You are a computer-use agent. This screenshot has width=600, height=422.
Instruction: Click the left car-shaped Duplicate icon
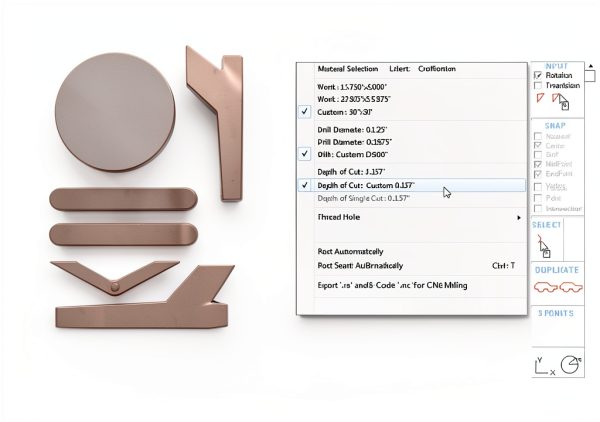[x=546, y=287]
